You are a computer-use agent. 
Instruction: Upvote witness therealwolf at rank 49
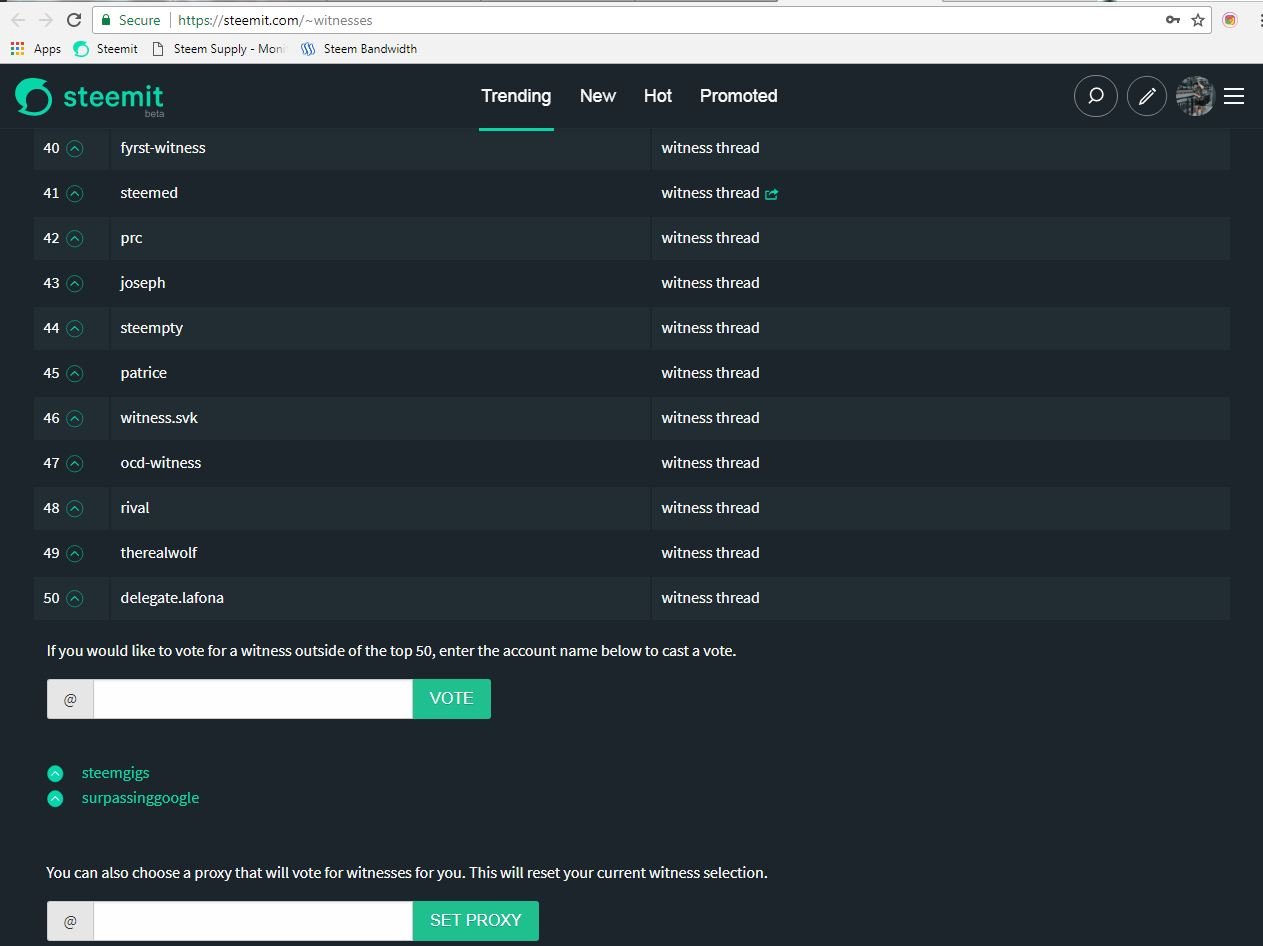[x=74, y=553]
